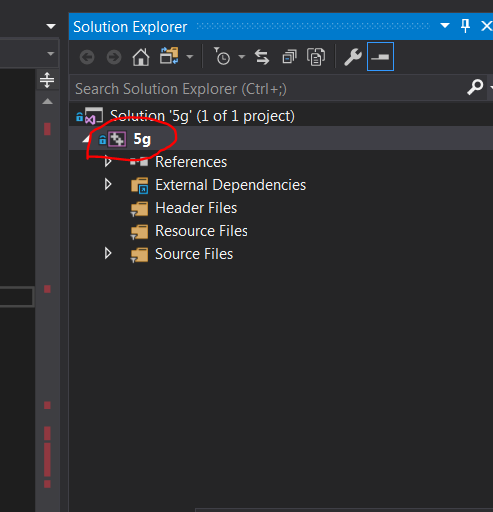
Task: Open Properties using the wrench icon
Action: (x=353, y=57)
